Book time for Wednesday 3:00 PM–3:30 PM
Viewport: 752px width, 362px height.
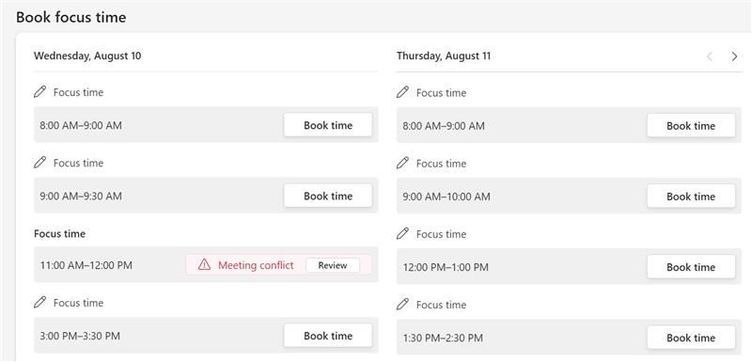coord(328,336)
